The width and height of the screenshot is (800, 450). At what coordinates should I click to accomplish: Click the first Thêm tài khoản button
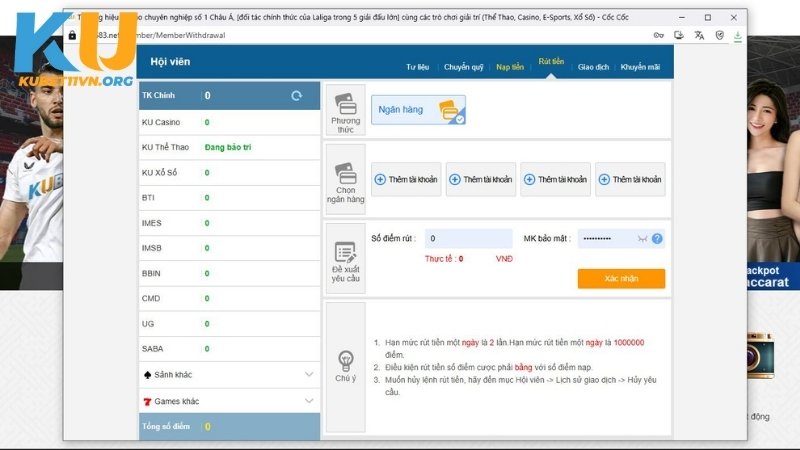coord(407,179)
